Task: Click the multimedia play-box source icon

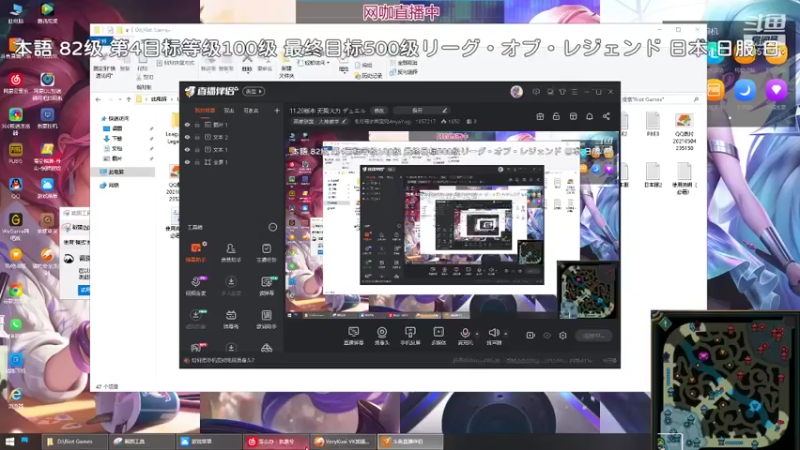Action: tap(438, 333)
